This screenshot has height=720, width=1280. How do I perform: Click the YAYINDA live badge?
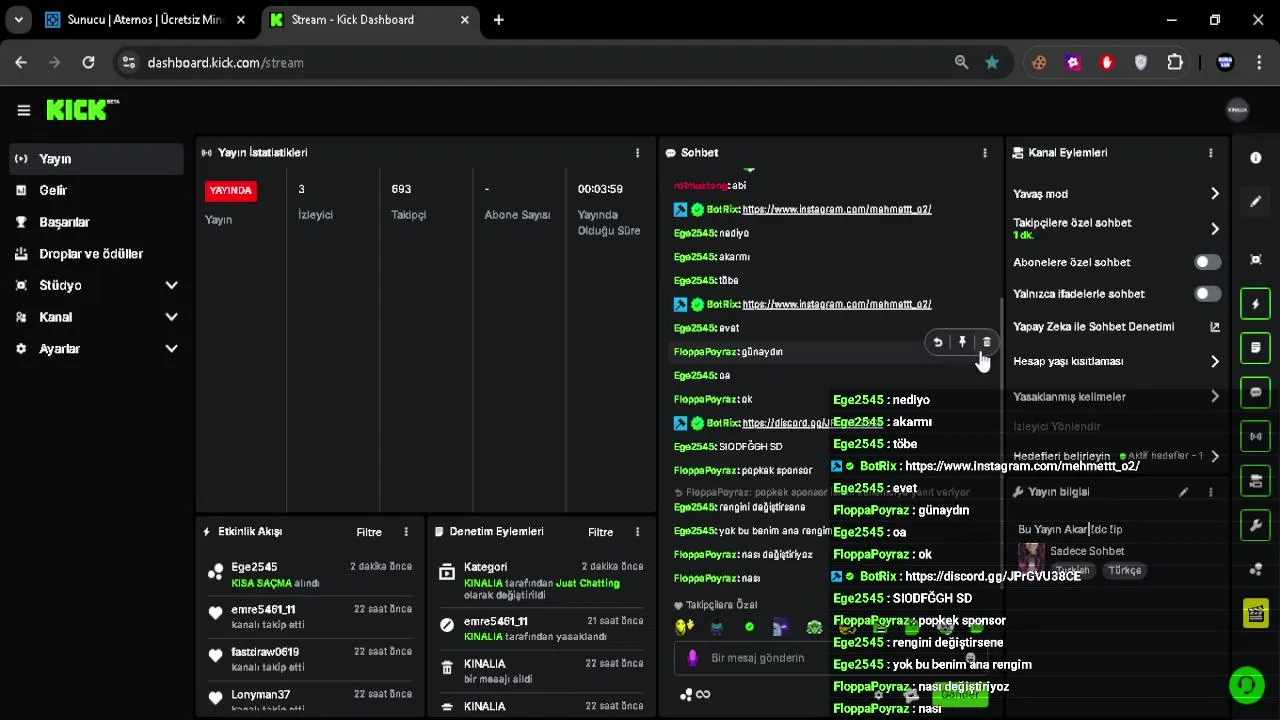coord(231,190)
